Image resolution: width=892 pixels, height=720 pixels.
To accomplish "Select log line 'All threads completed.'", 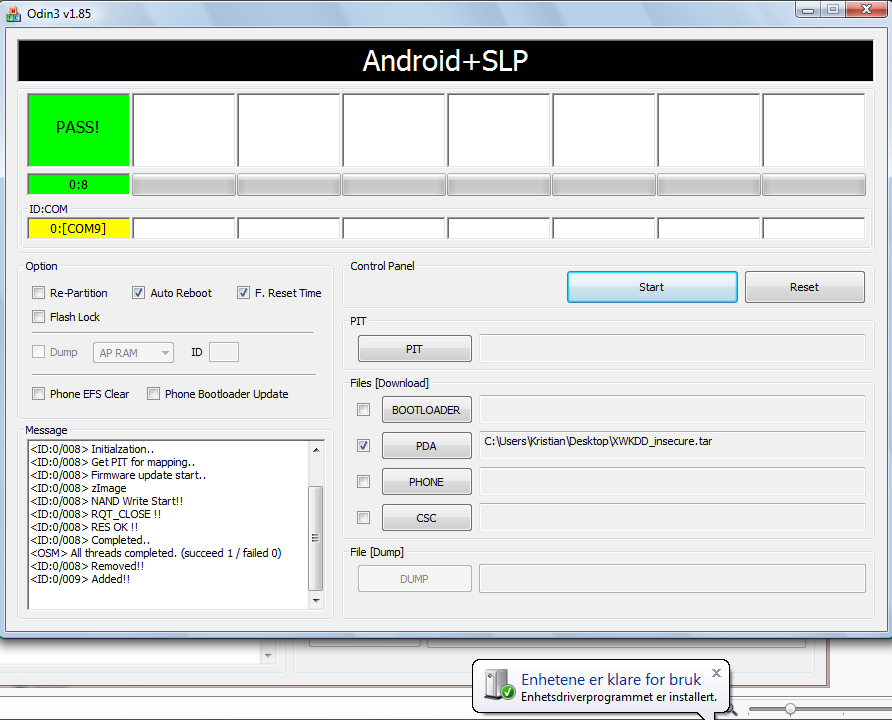I will 156,553.
